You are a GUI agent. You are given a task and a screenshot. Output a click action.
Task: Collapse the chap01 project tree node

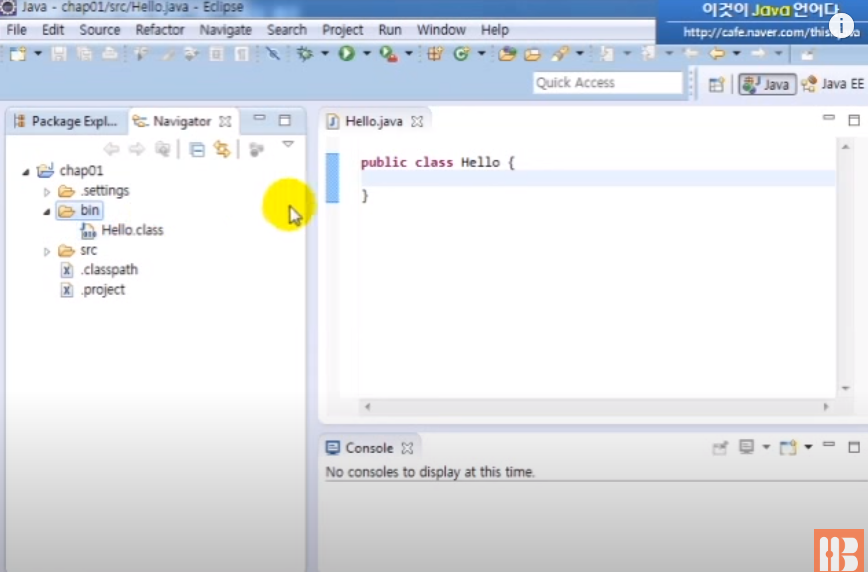[25, 172]
